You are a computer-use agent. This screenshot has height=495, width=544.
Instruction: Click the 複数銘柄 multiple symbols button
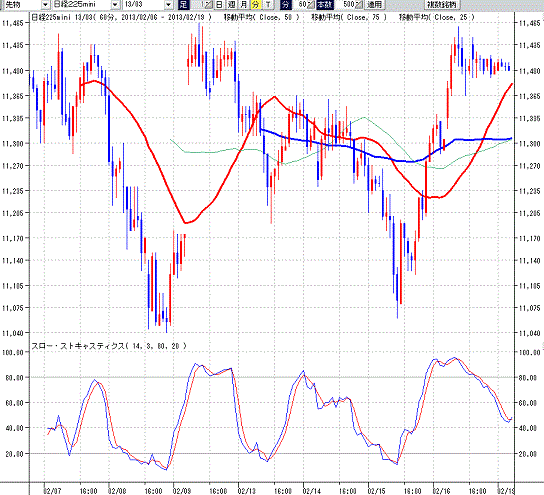tap(442, 5)
